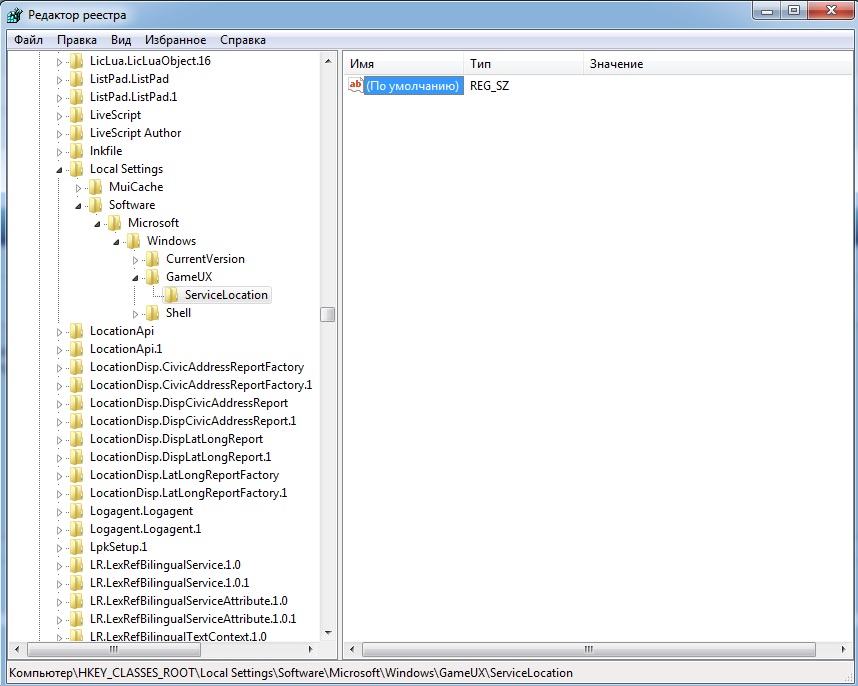Click the lnkfile folder icon
Screen dimensions: 858x686
(x=77, y=152)
